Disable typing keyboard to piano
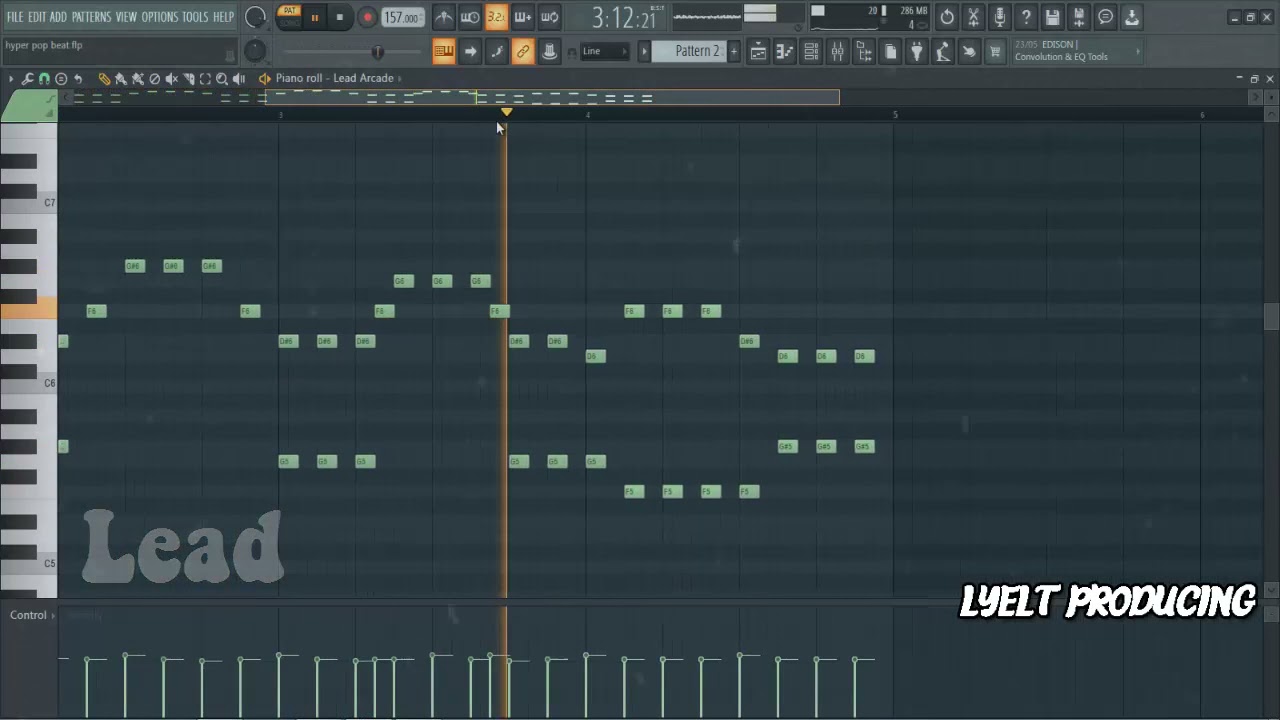1280x720 pixels. pyautogui.click(x=443, y=52)
